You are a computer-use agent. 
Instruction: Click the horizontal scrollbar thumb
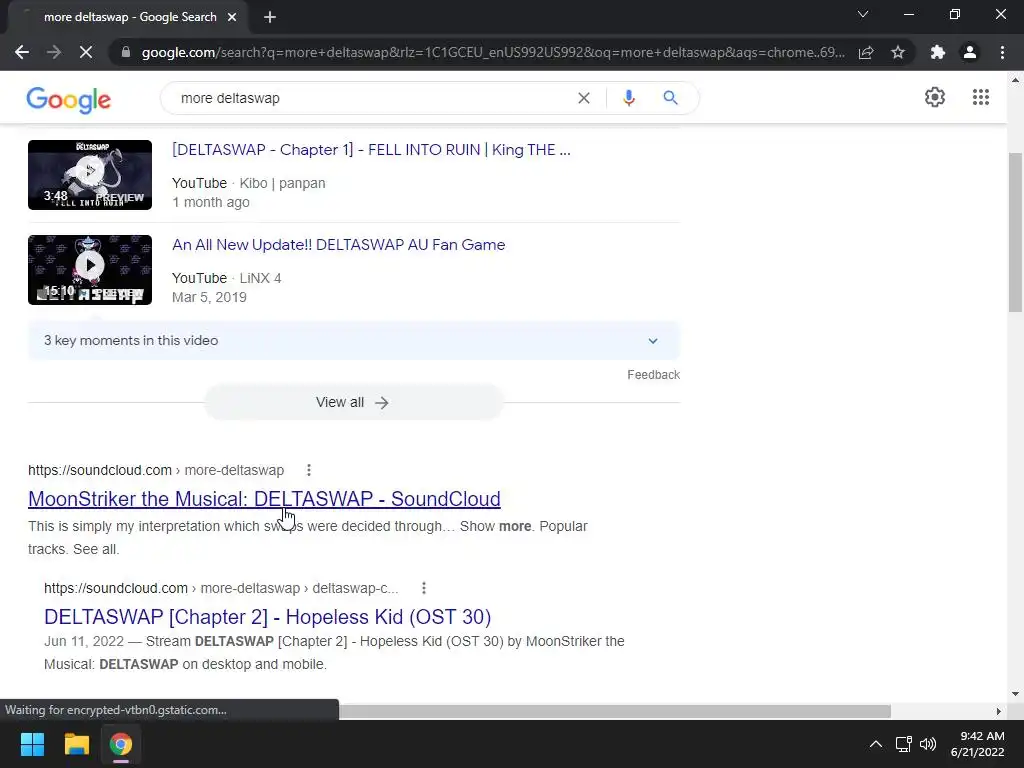(615, 711)
